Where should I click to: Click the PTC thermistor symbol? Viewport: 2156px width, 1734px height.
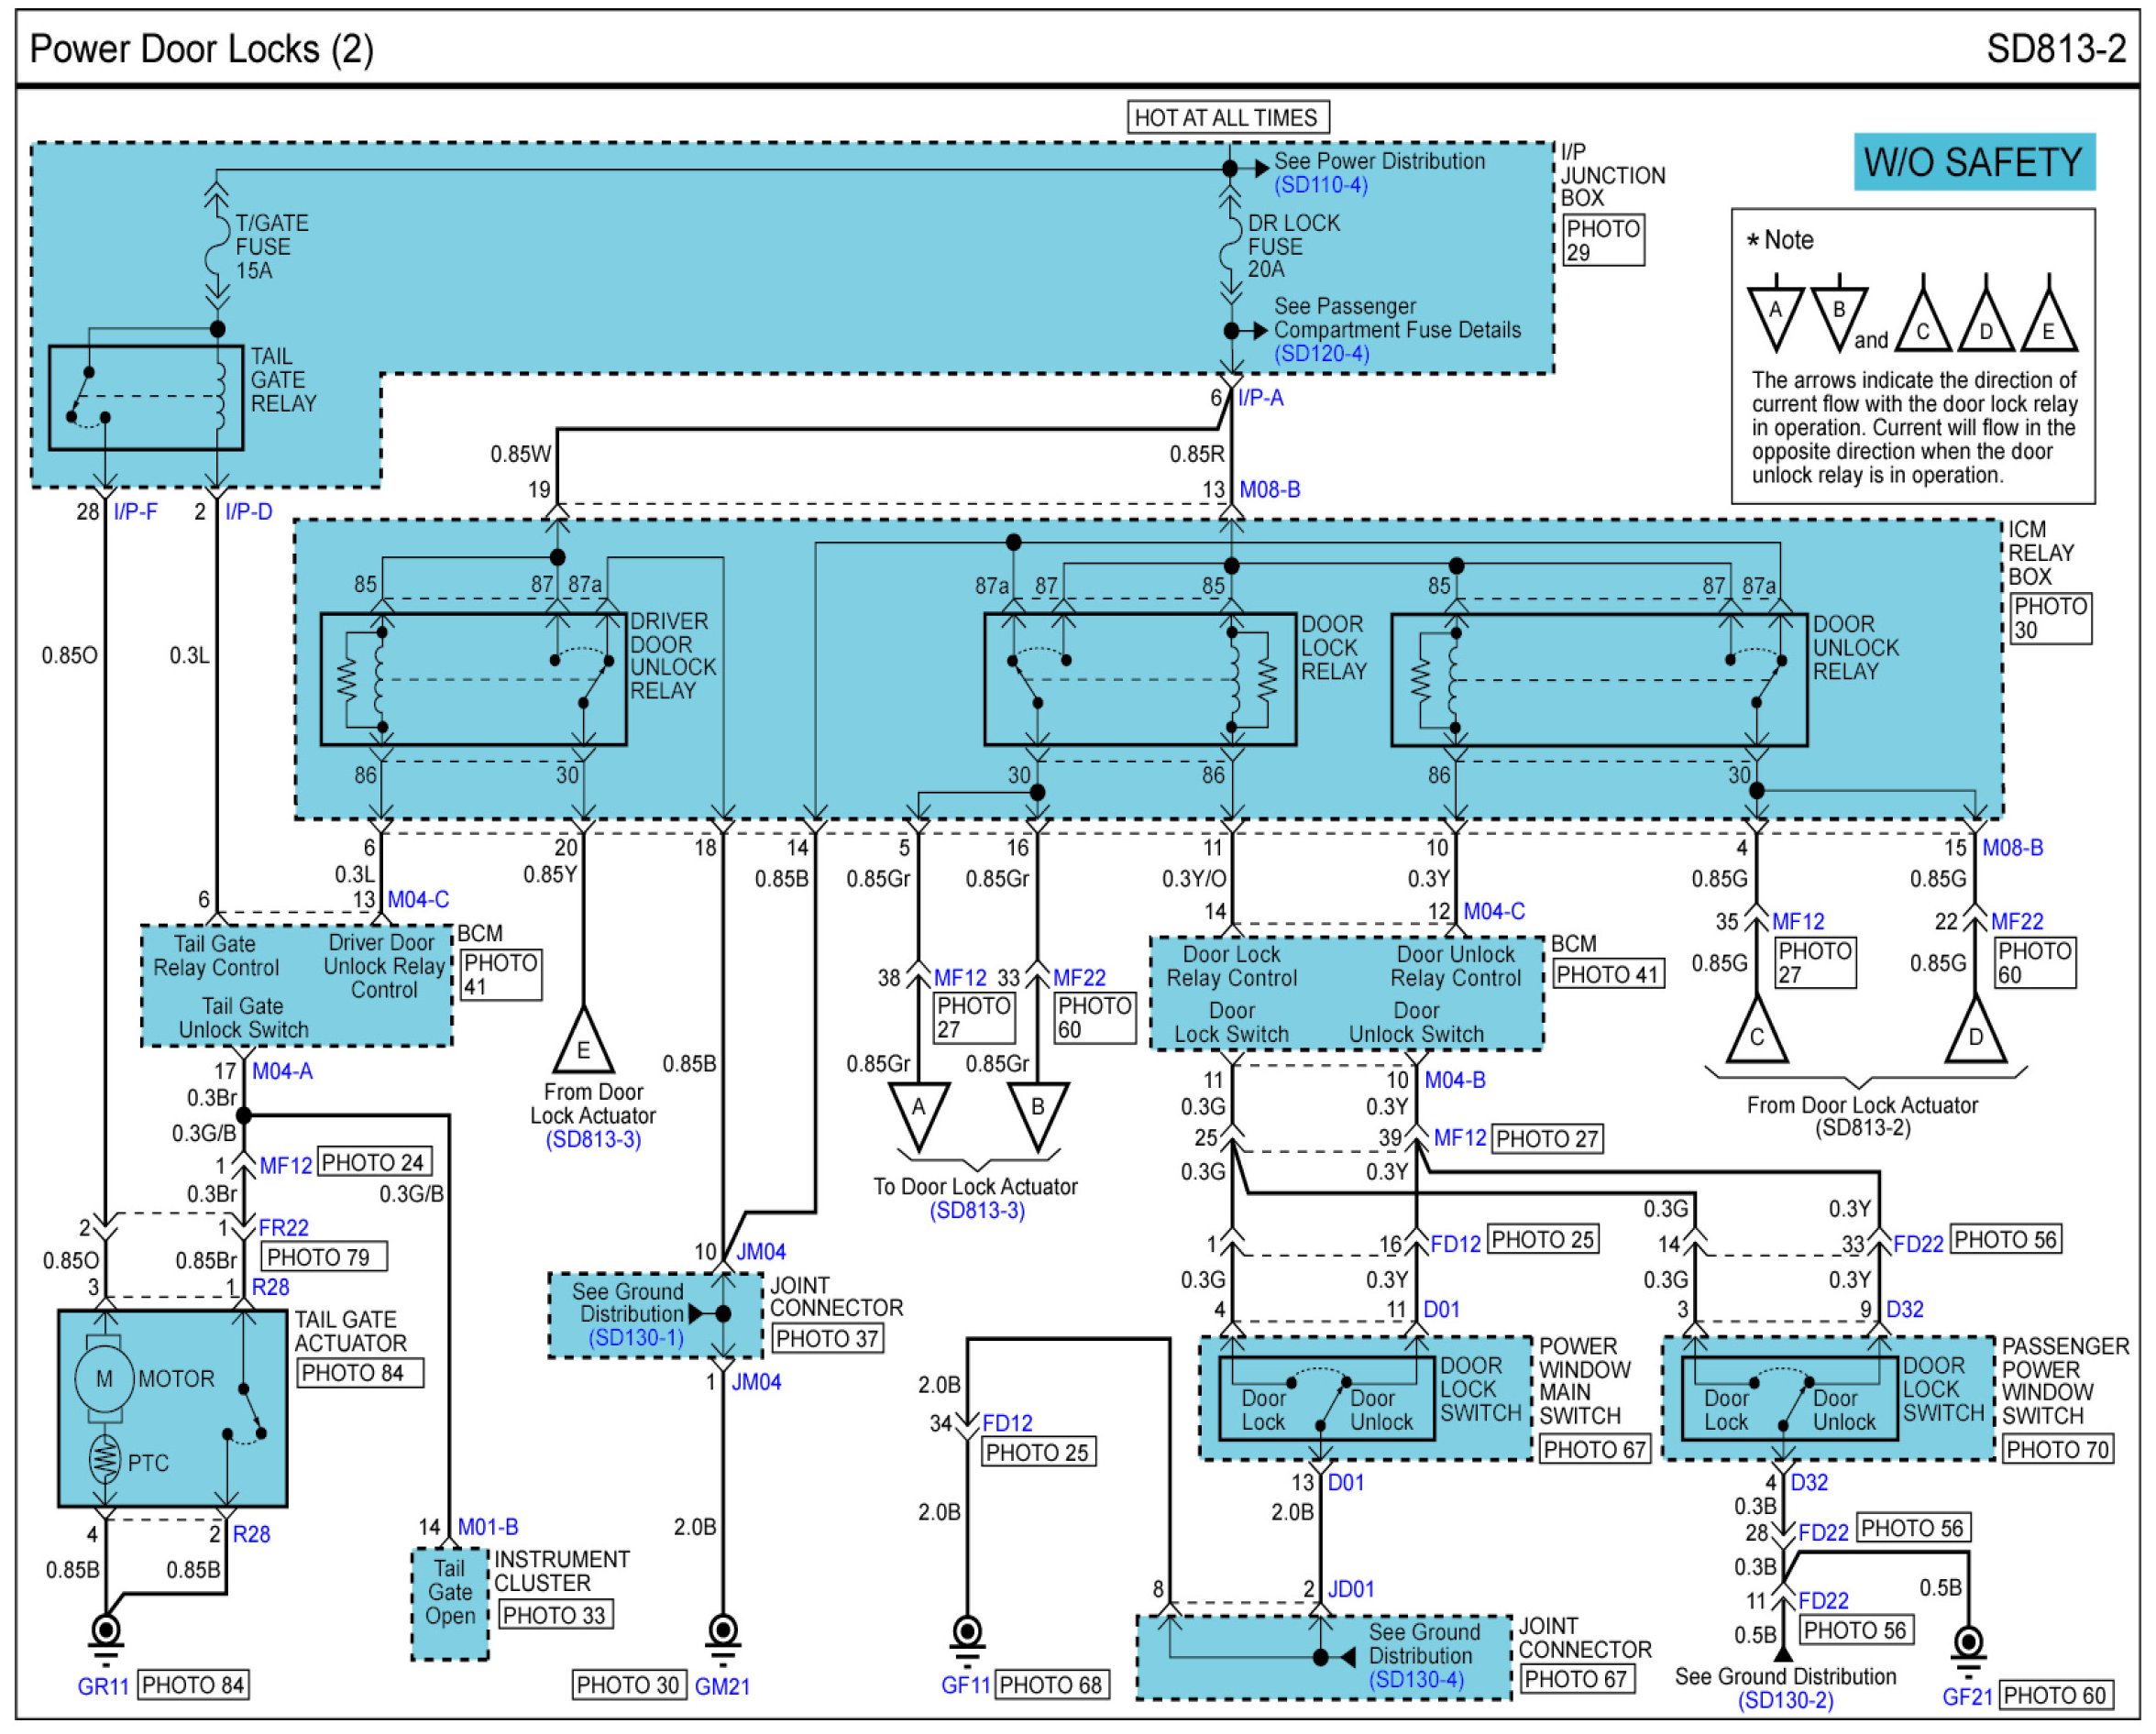[105, 1461]
